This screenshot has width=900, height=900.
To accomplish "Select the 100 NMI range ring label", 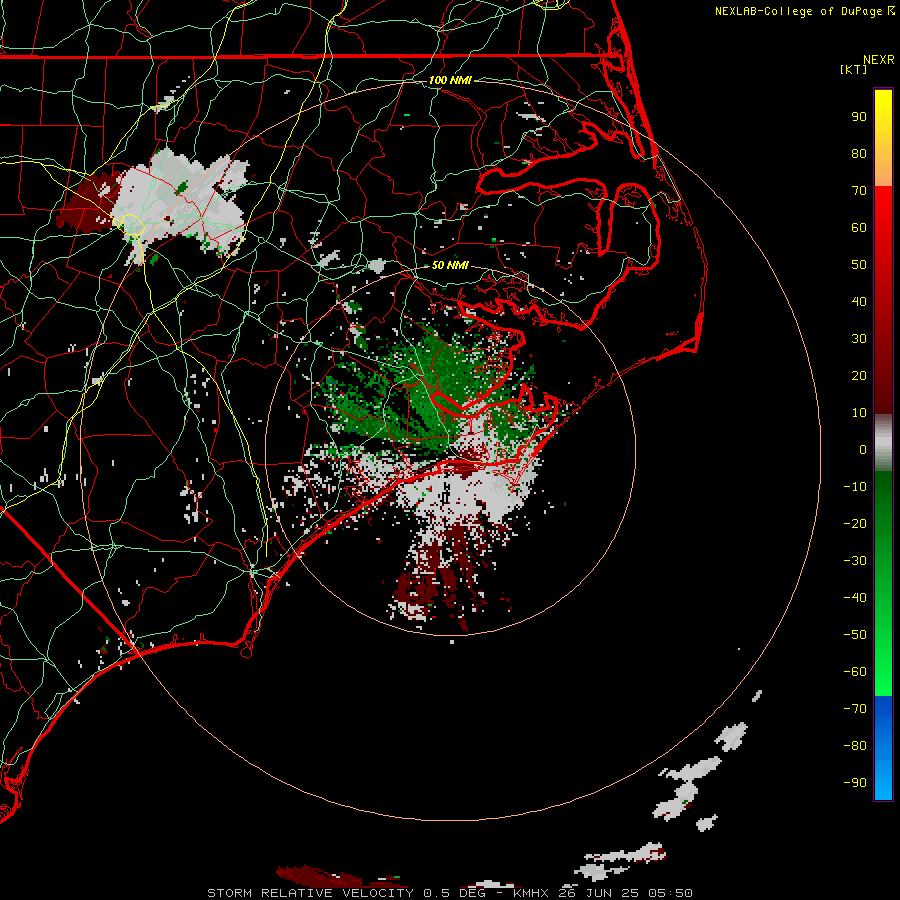I will (450, 80).
